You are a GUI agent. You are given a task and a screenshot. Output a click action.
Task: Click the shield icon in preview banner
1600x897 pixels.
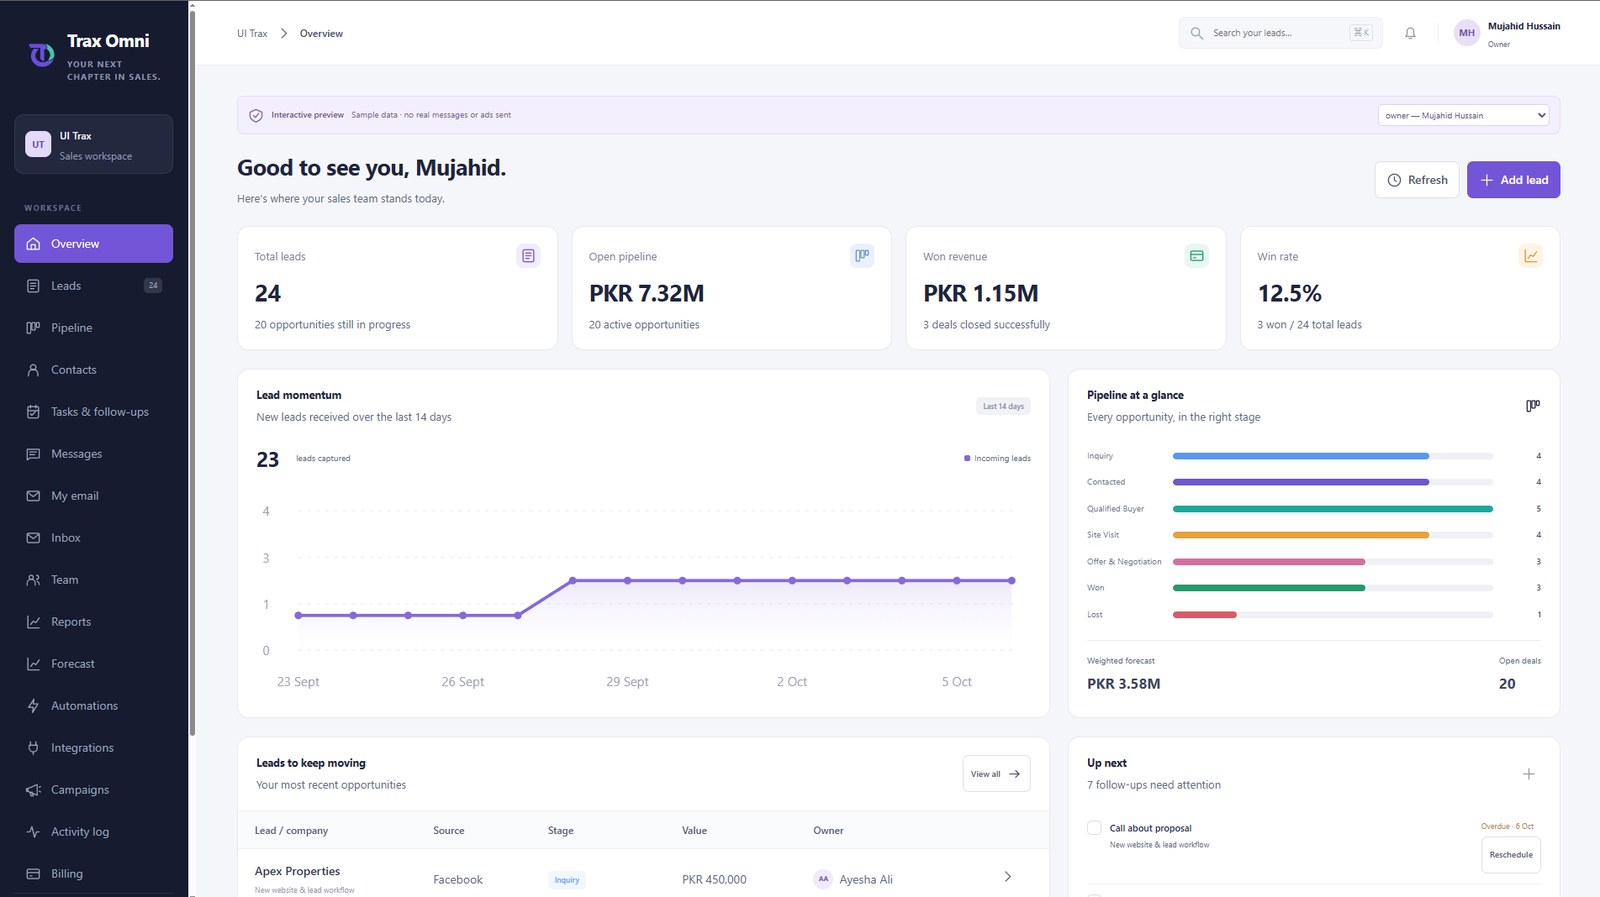click(256, 115)
